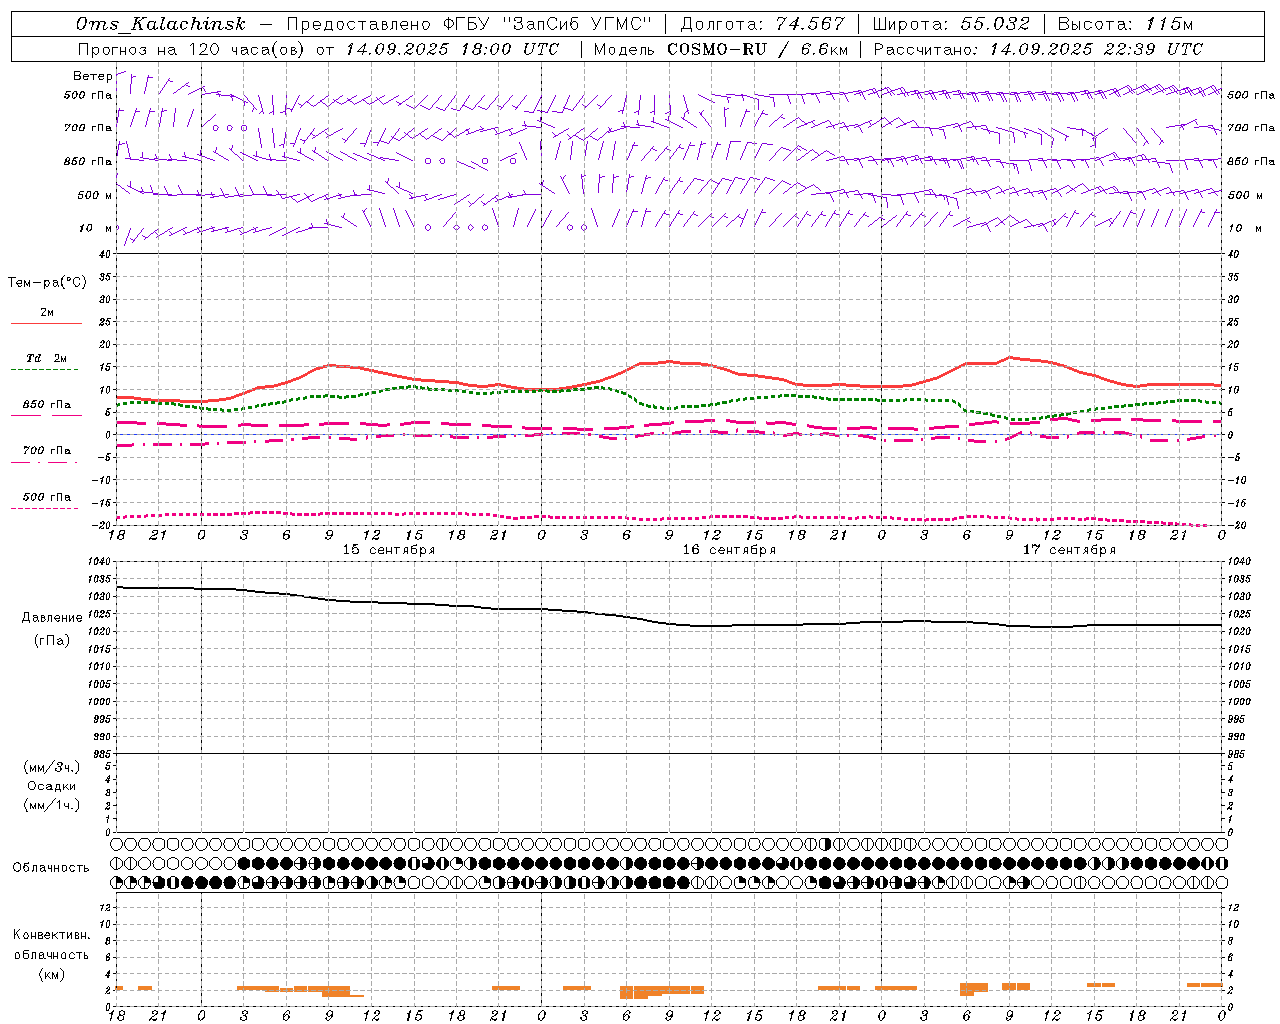Screen dimensions: 1280x1024
Task: Click the 2м temperature legend label
Action: [x=47, y=312]
